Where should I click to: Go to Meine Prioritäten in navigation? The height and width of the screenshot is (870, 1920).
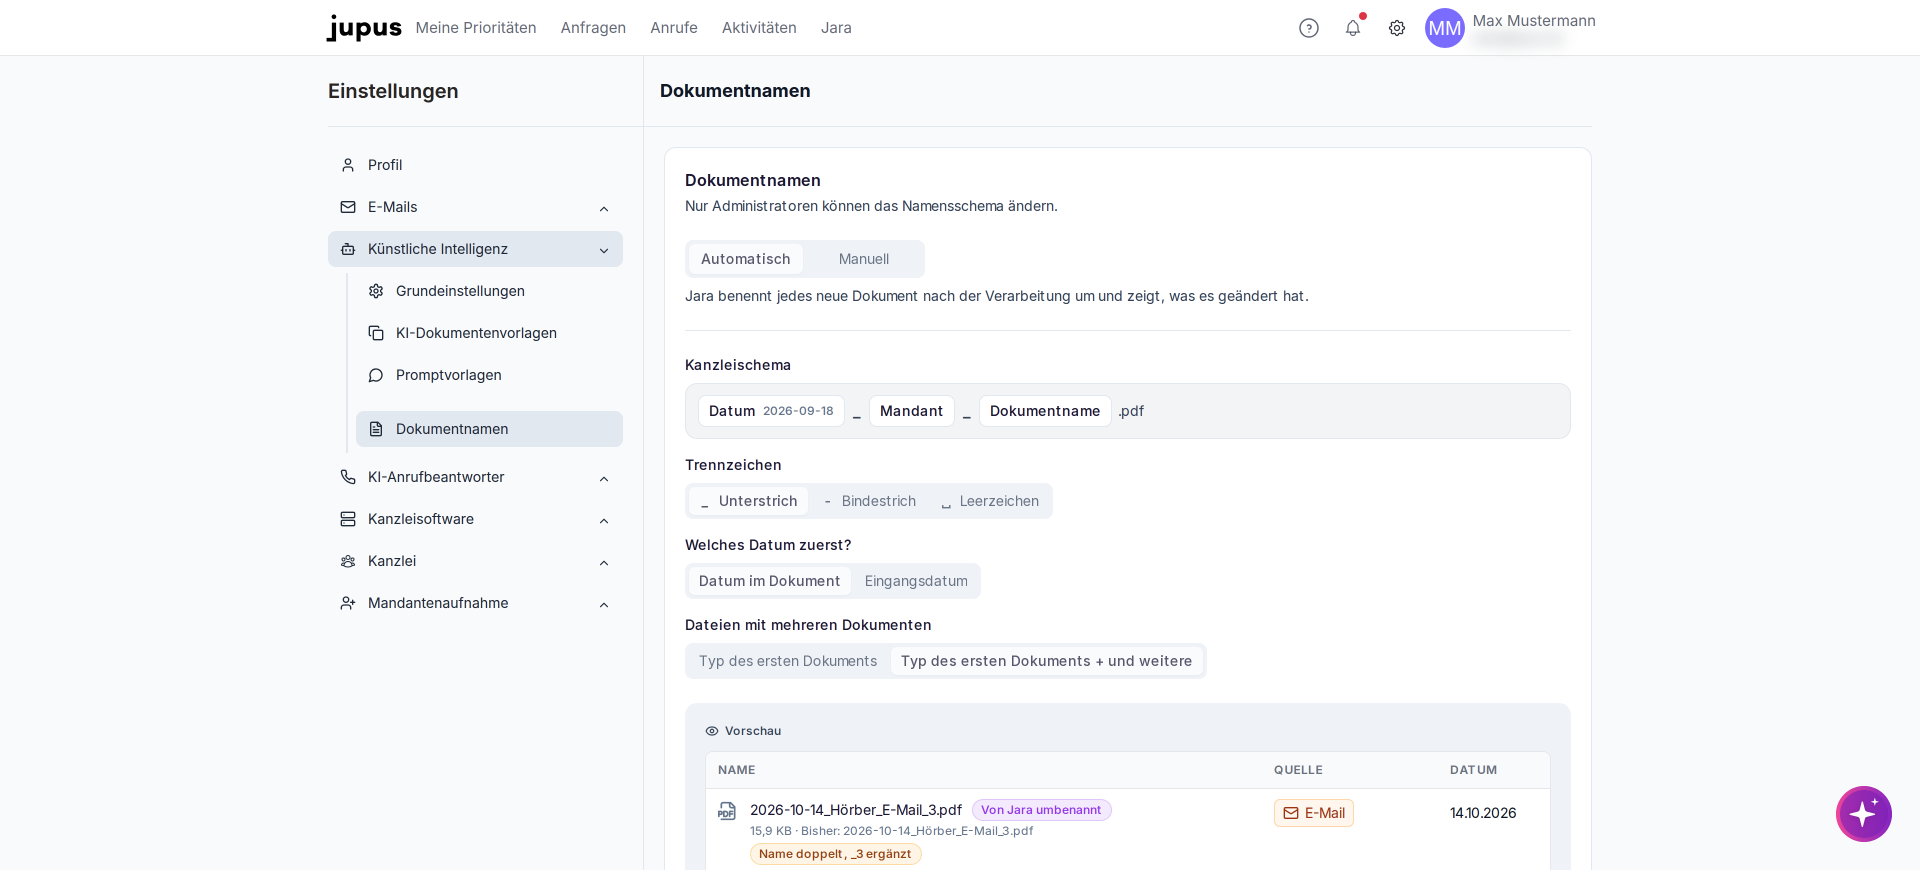[x=476, y=28]
